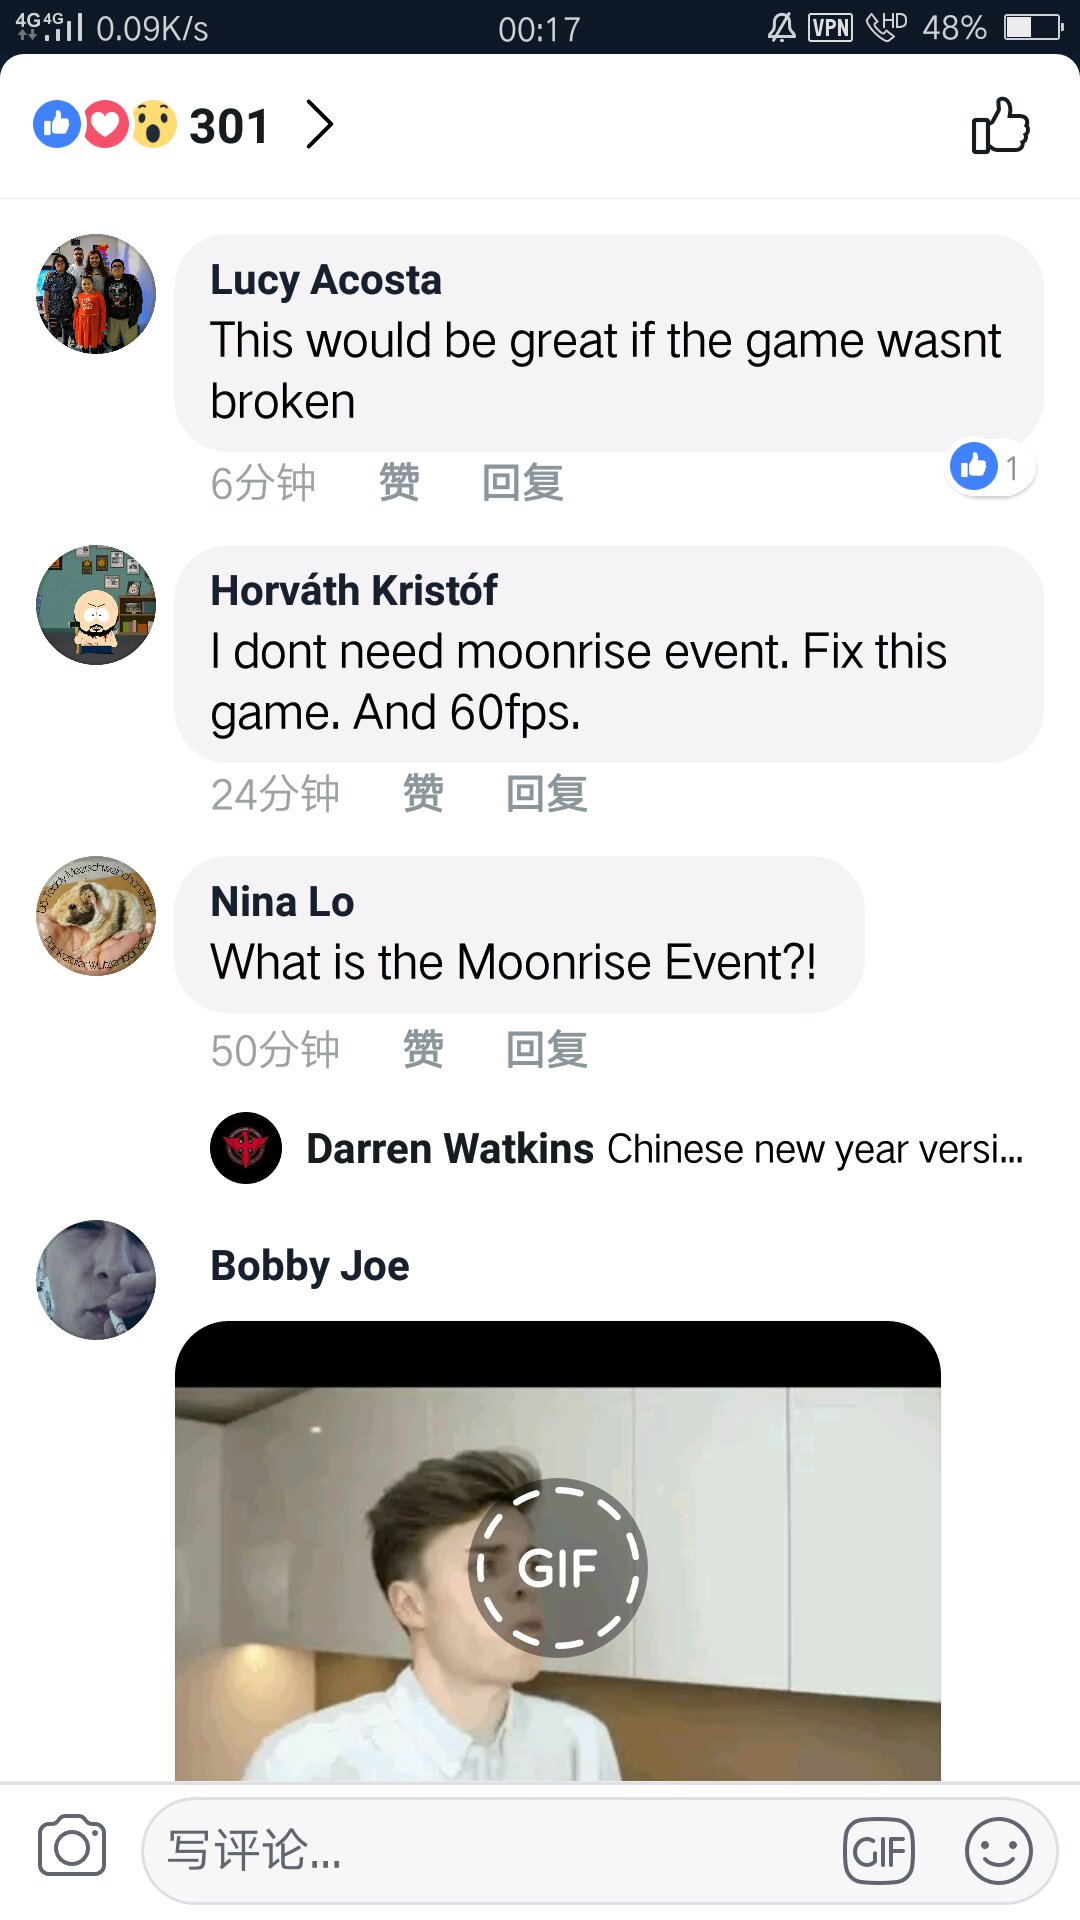Open Lucy Acosta's profile picture

96,294
